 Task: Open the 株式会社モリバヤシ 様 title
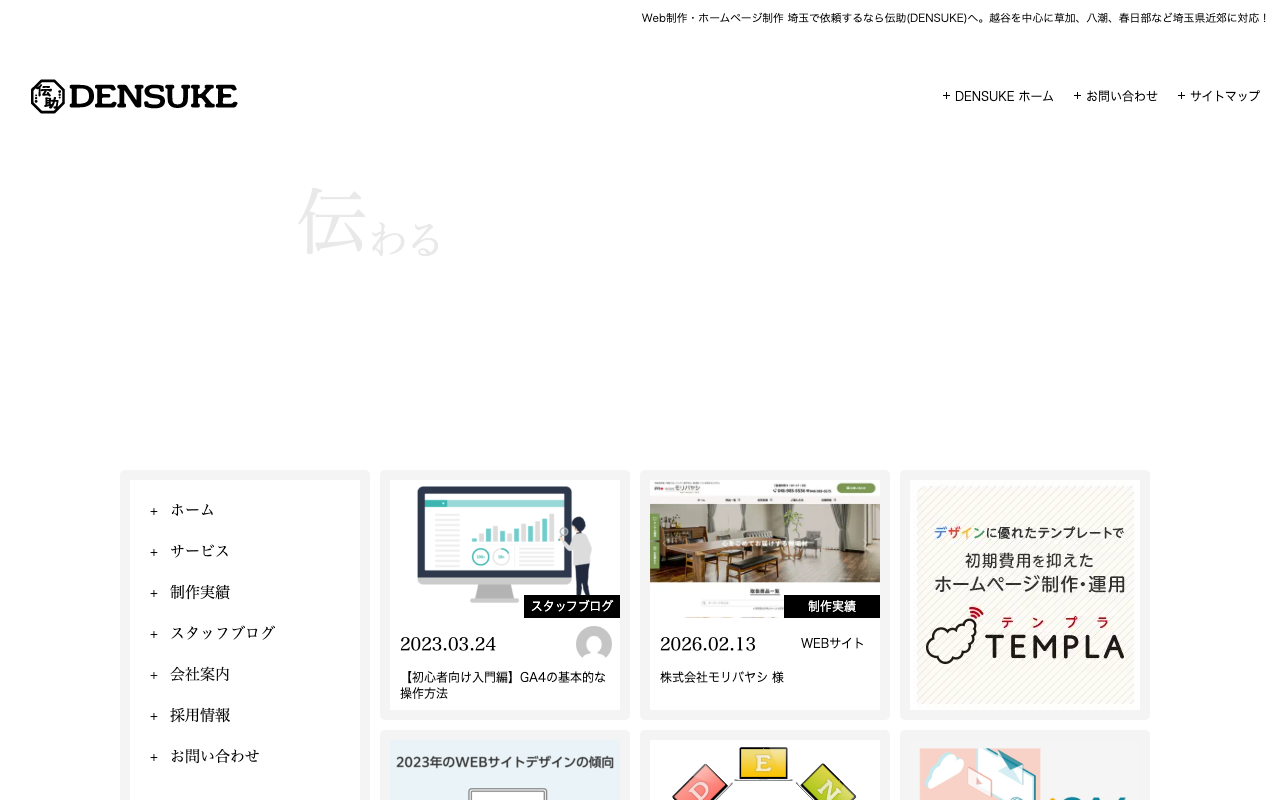click(722, 677)
